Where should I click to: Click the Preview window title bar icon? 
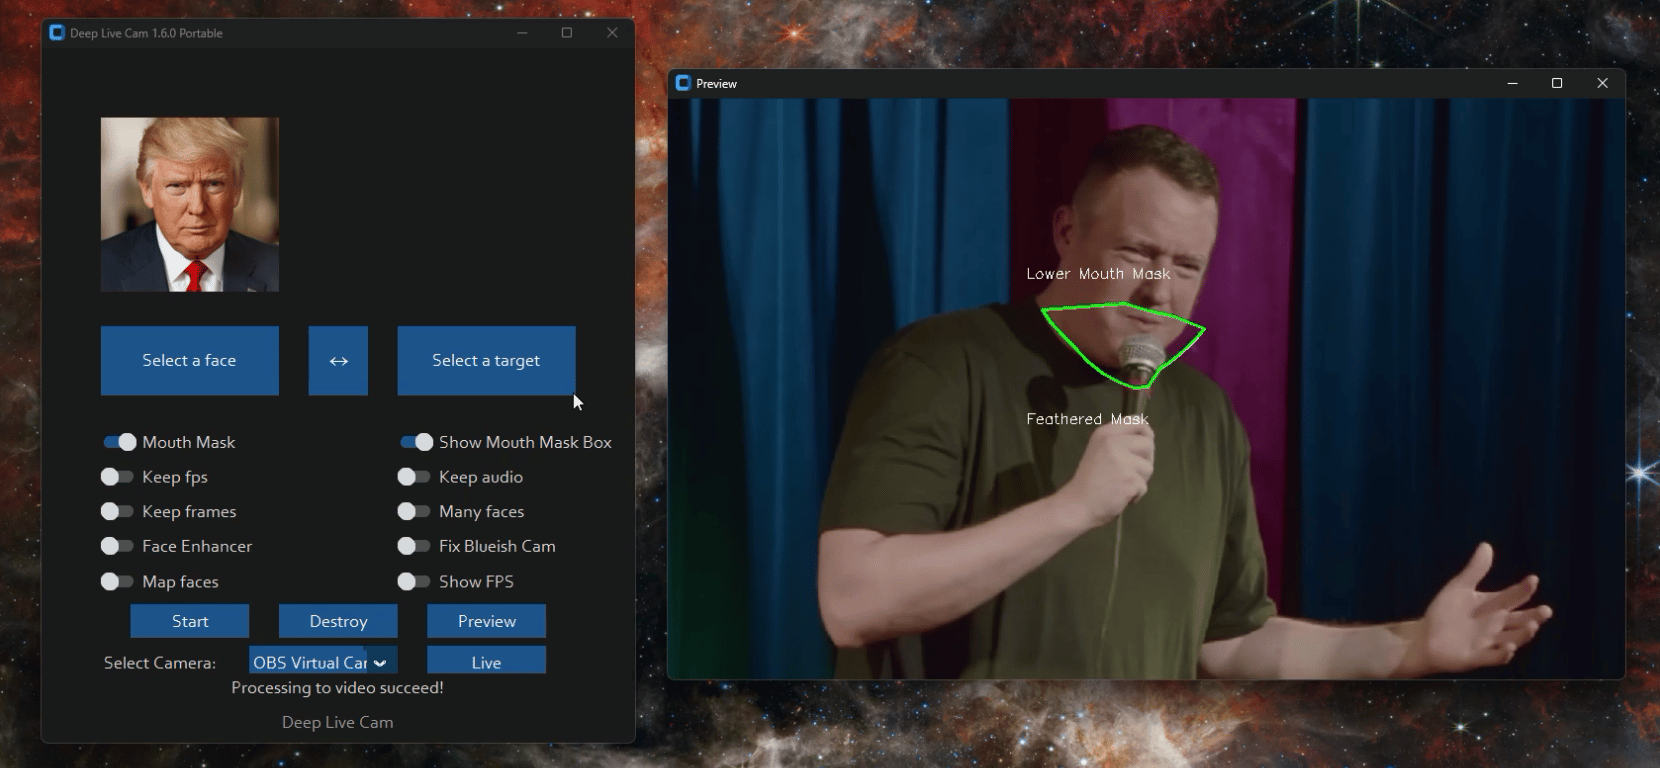tap(683, 83)
